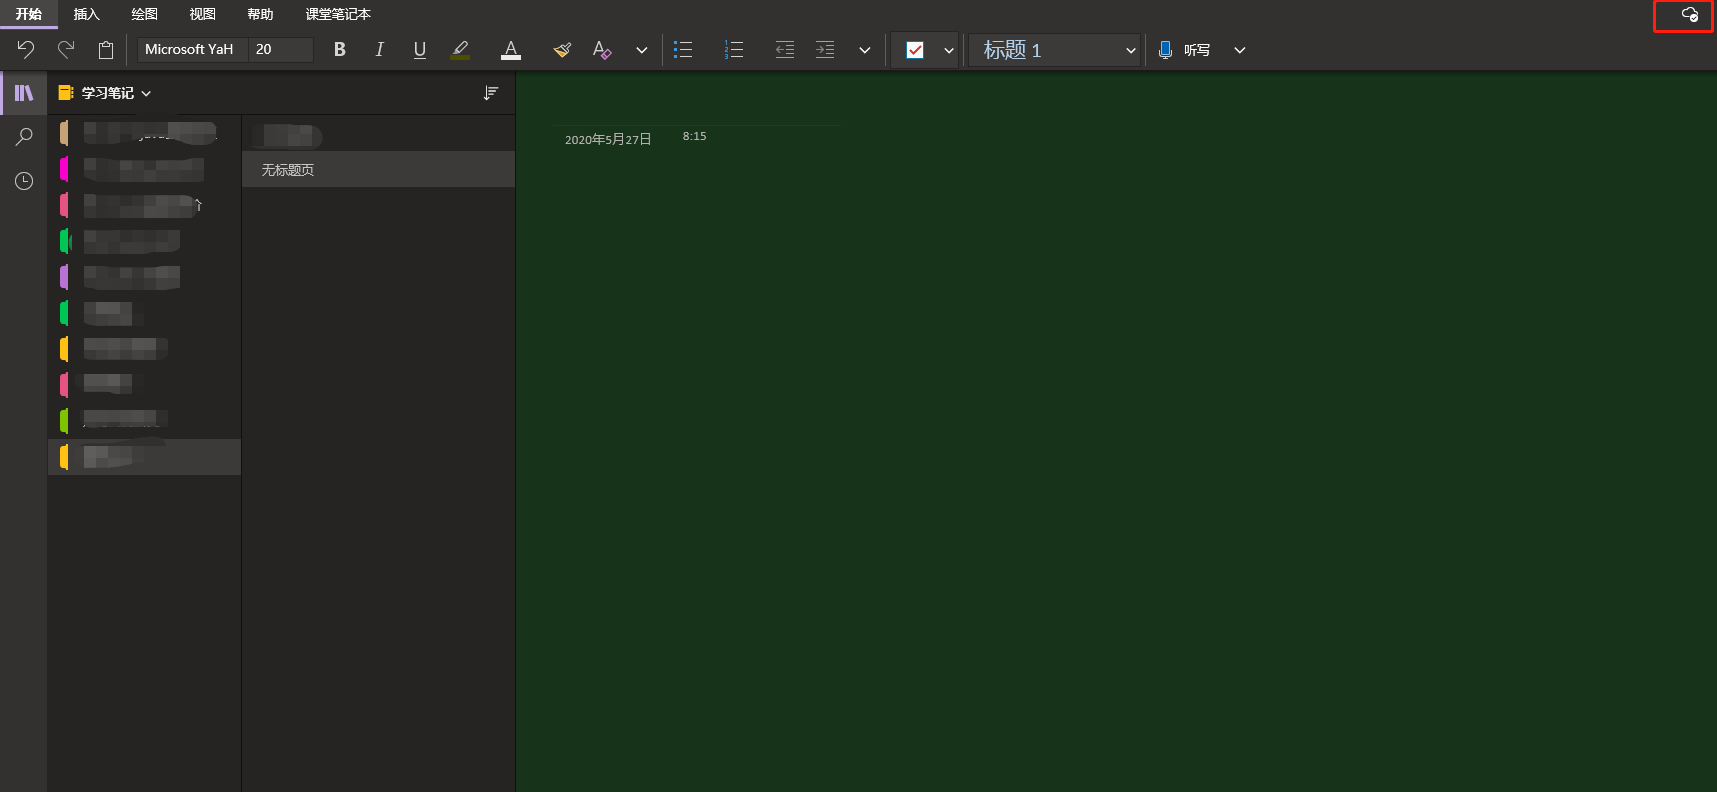The image size is (1717, 792).
Task: Insert a numbered list
Action: (x=734, y=50)
